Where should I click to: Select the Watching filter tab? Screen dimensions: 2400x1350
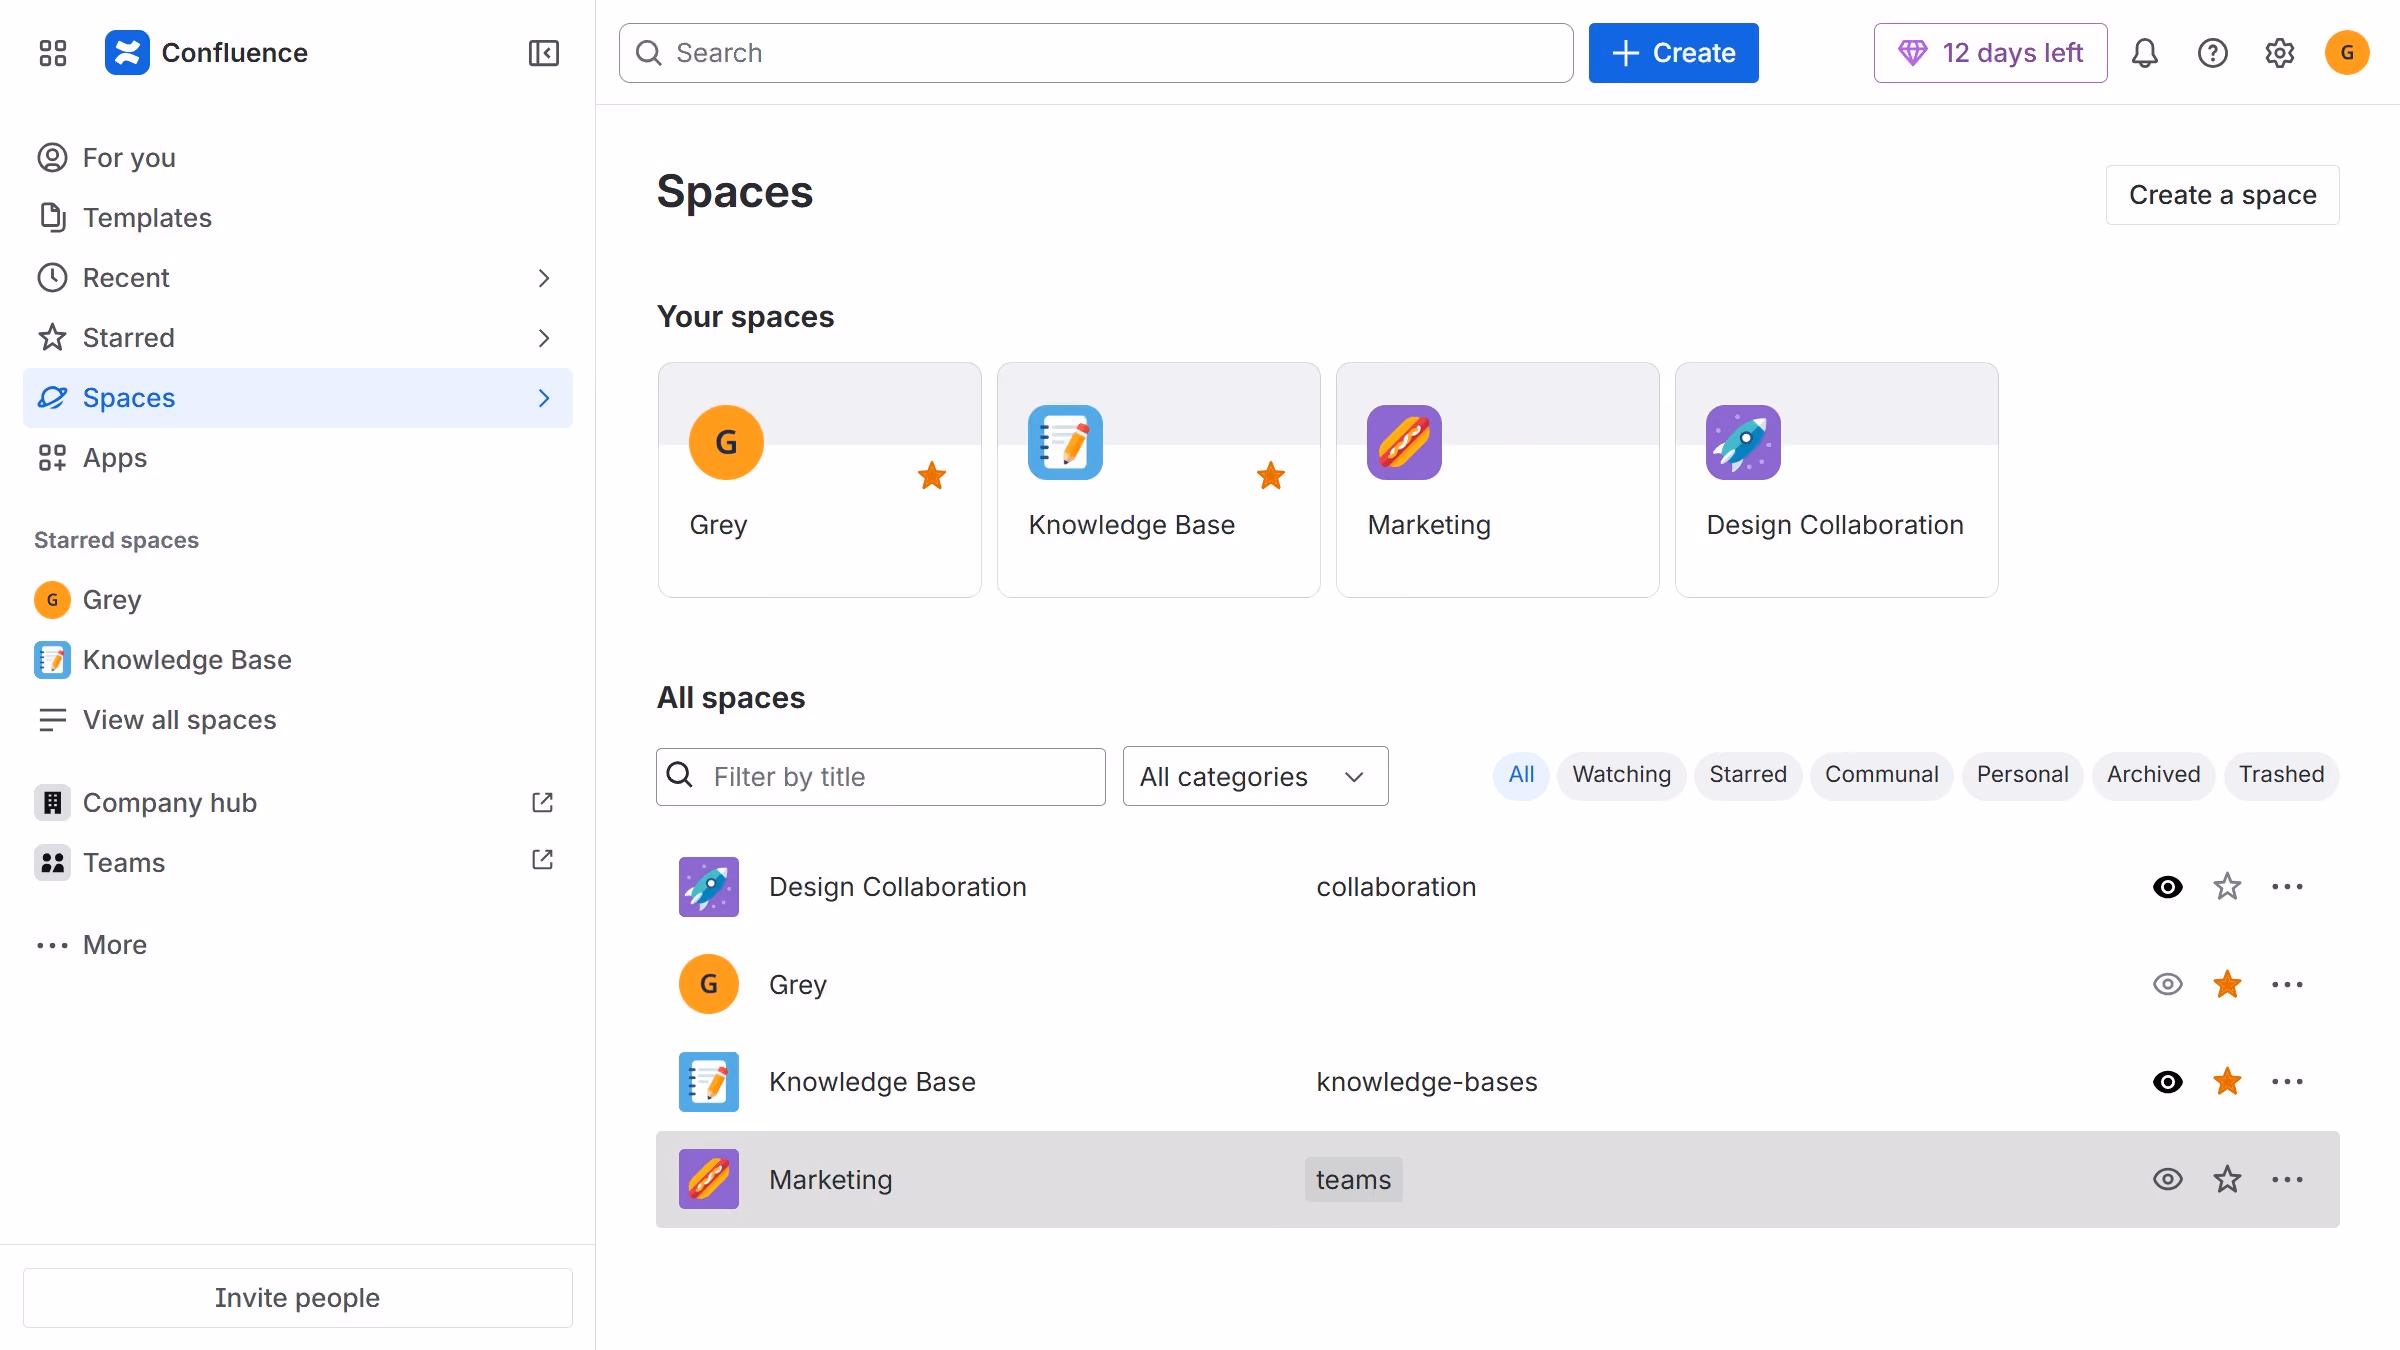[1621, 775]
